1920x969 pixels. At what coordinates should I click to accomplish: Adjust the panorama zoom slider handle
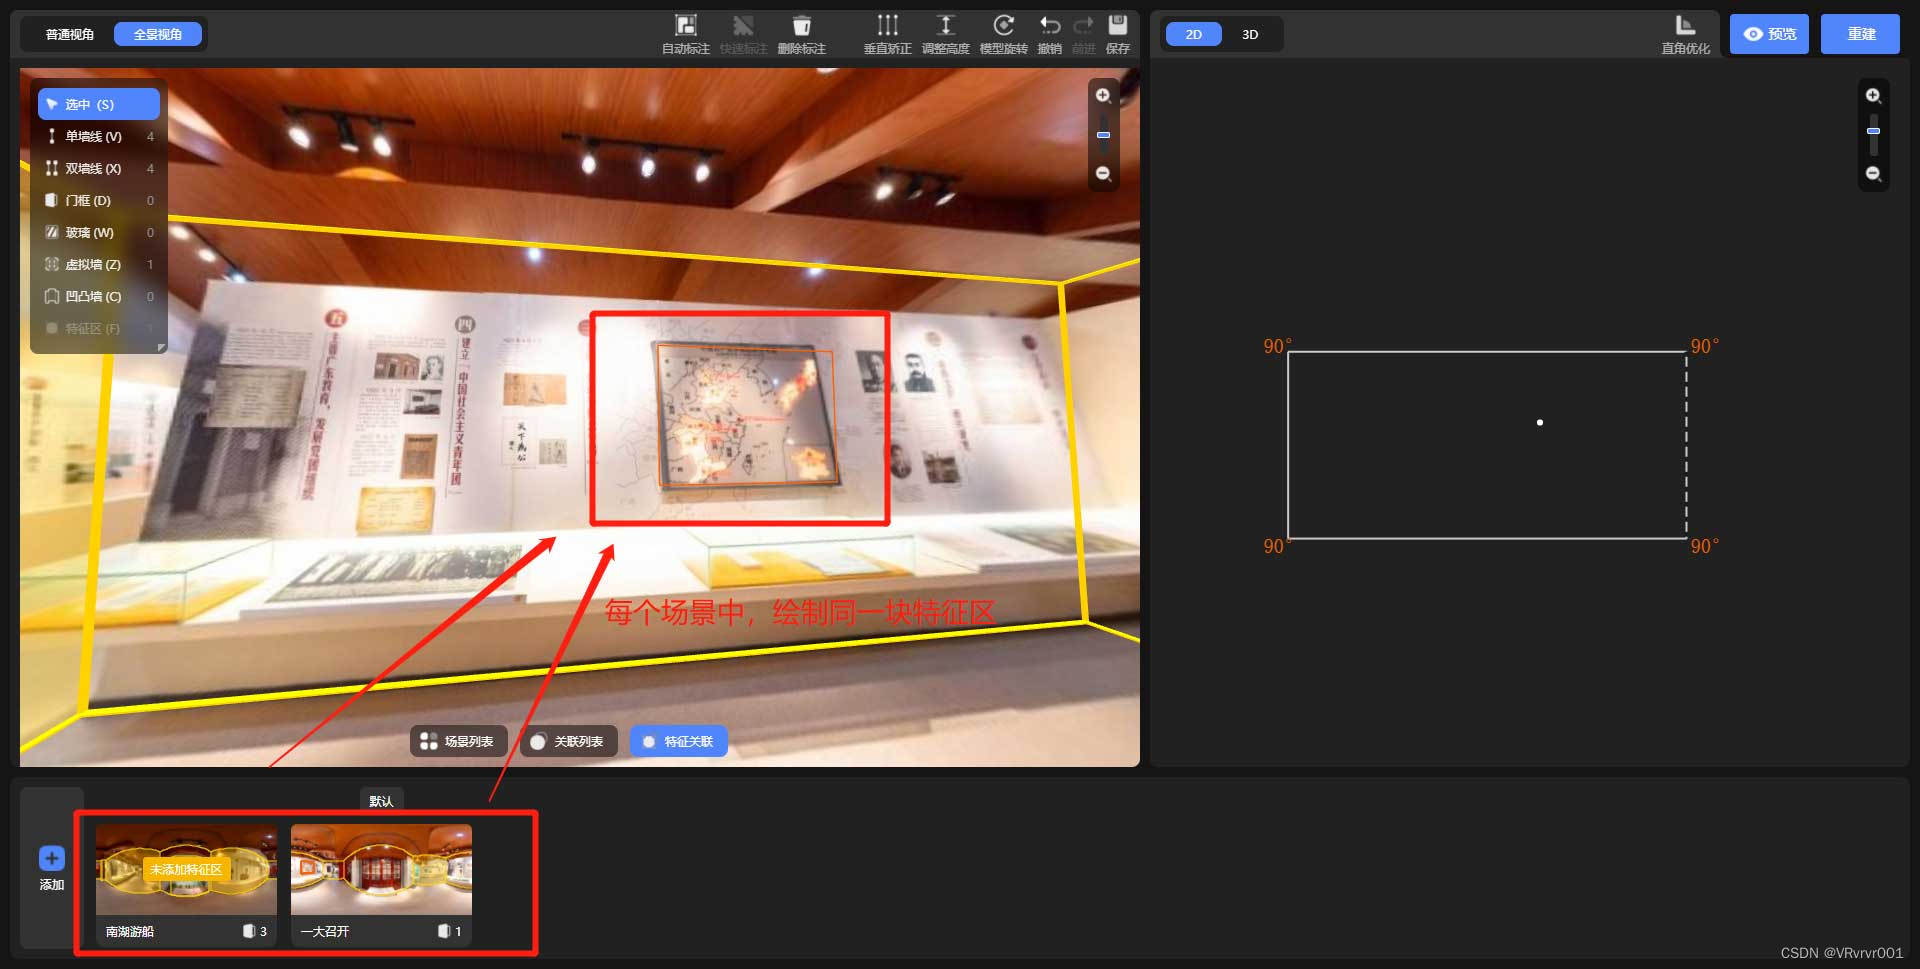pyautogui.click(x=1103, y=134)
